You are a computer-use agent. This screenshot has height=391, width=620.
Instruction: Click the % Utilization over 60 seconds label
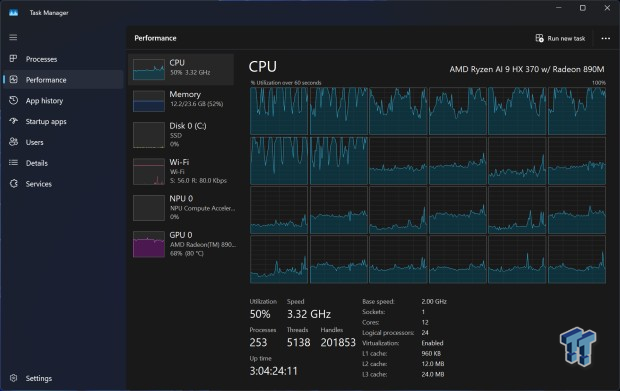(x=286, y=83)
